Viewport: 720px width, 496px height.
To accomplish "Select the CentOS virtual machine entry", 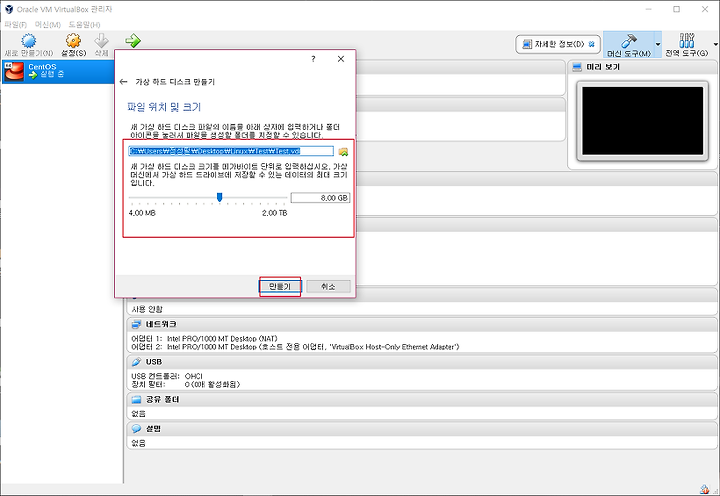I will pos(58,72).
